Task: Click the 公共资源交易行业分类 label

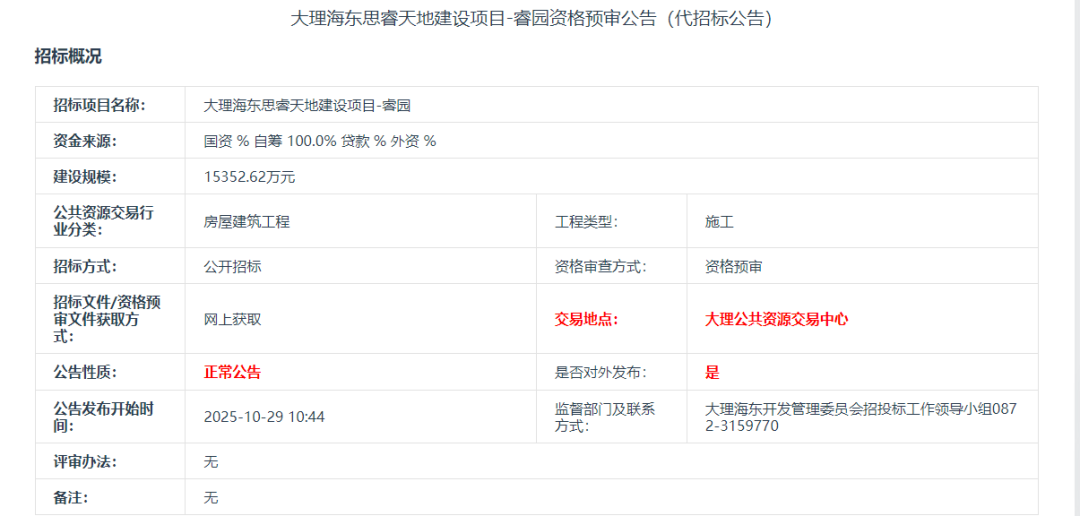Action: [103, 221]
